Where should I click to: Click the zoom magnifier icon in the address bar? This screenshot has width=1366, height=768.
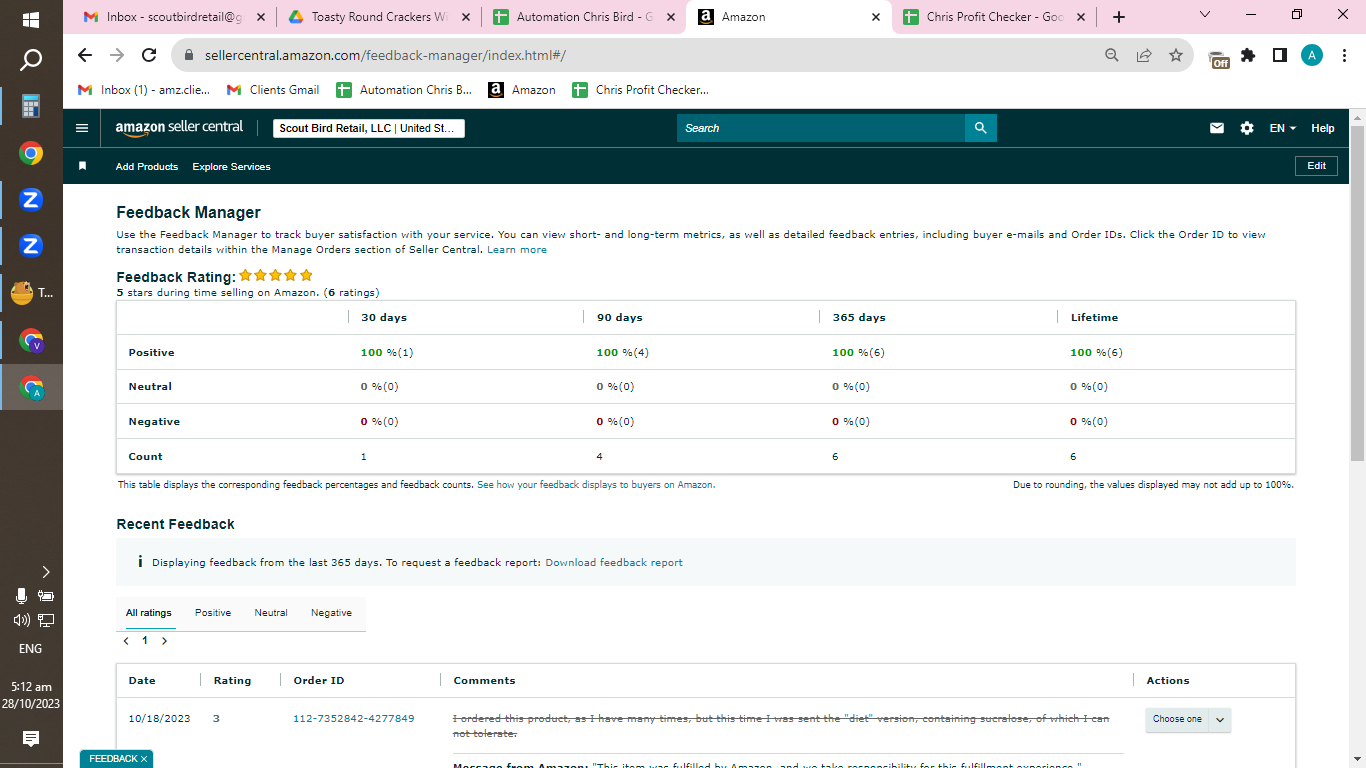[x=1112, y=56]
